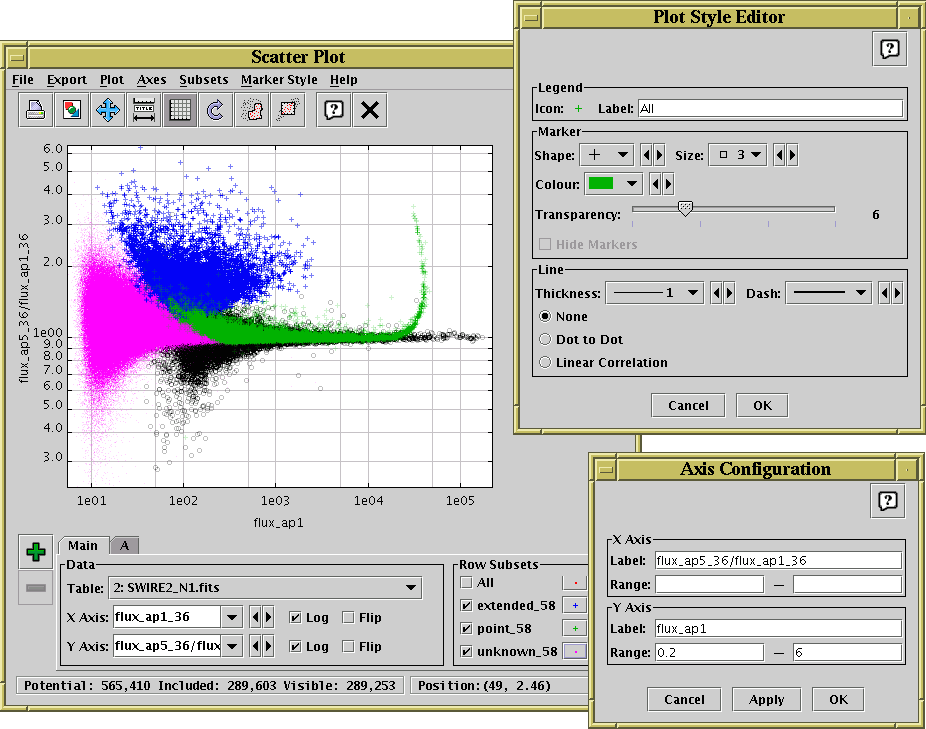Select the Dot to Dot line option
The height and width of the screenshot is (729, 926).
coord(545,339)
